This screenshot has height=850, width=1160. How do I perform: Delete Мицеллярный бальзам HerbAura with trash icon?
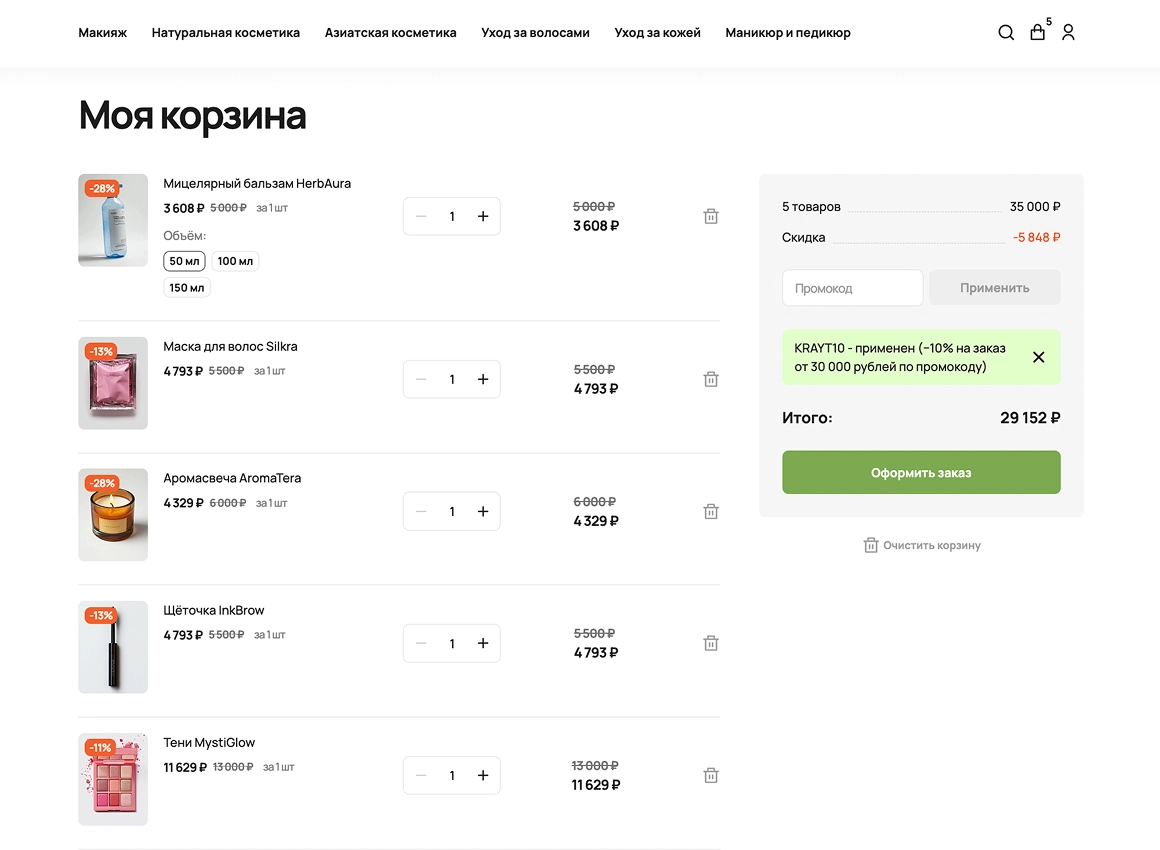pos(711,216)
